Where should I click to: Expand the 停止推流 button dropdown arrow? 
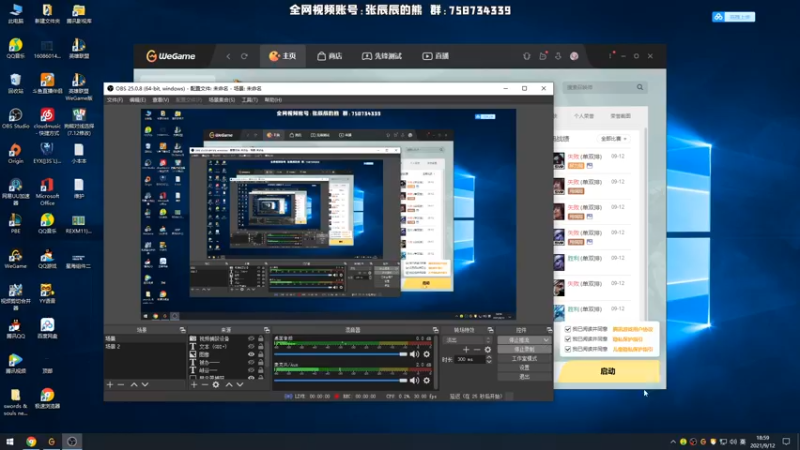(x=546, y=340)
